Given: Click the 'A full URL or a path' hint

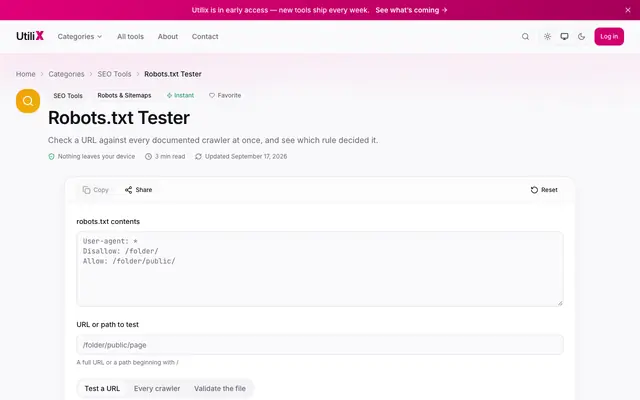Looking at the screenshot, I should tap(127, 362).
